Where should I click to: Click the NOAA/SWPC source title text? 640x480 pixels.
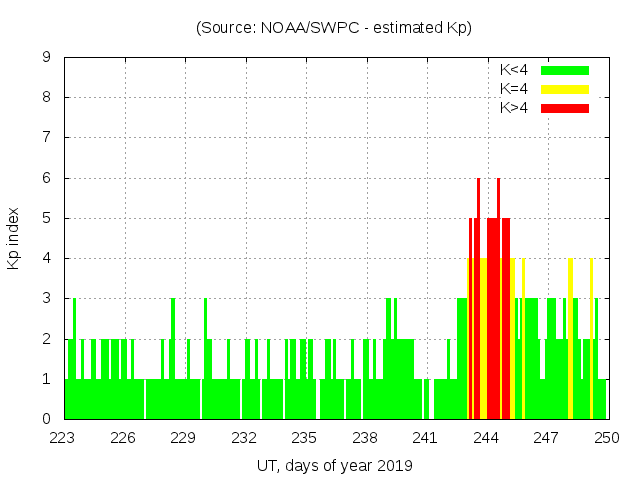(x=334, y=28)
